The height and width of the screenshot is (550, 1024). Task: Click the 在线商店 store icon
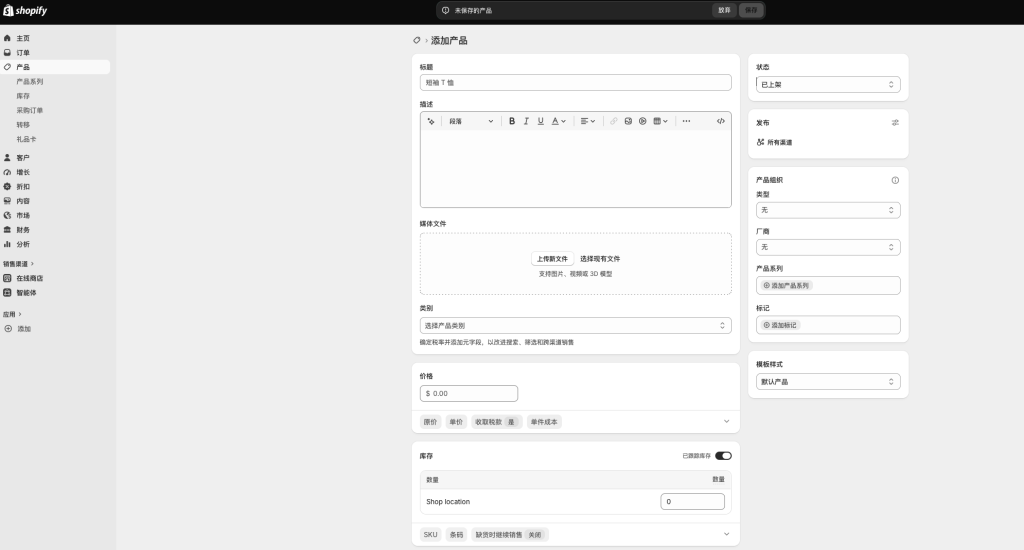point(7,278)
